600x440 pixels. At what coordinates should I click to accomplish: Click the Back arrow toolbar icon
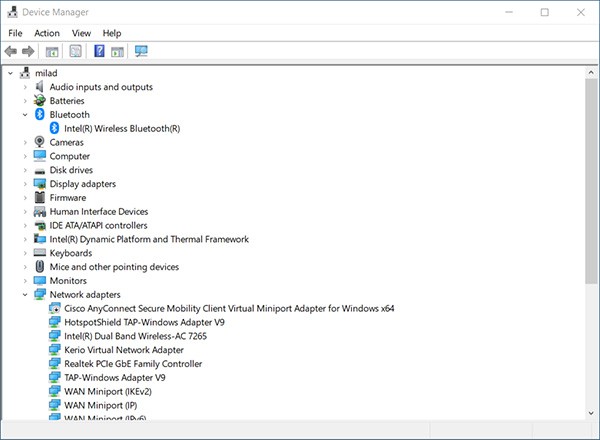[11, 51]
